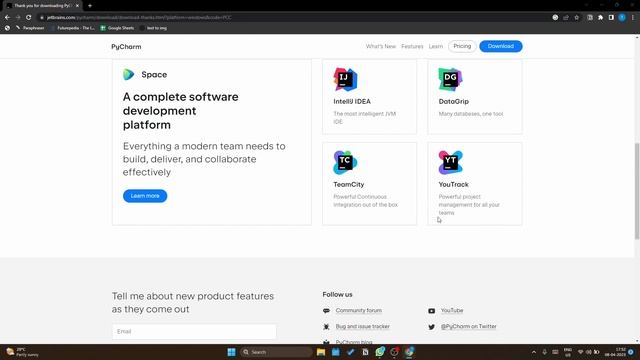Click 'The most intelligent JVM IDE' description
The width and height of the screenshot is (640, 360).
(364, 118)
